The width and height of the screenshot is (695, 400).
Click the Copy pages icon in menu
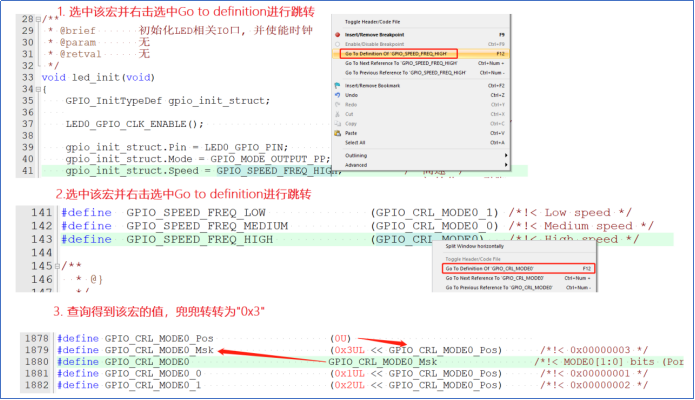point(337,124)
